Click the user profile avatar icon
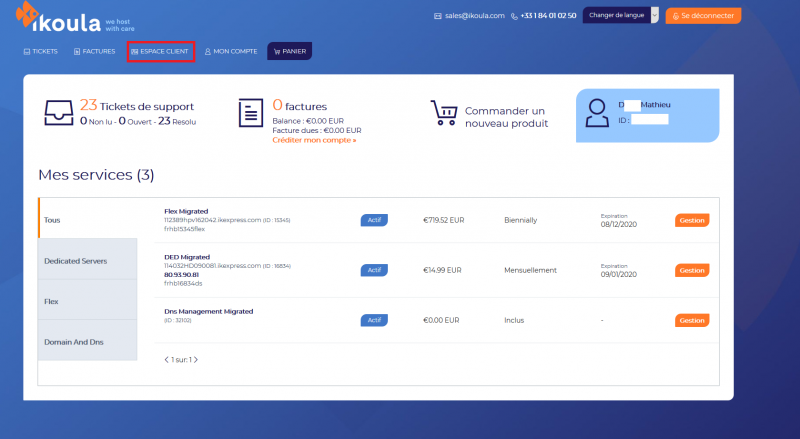Screen dimensions: 800x439 pos(597,113)
